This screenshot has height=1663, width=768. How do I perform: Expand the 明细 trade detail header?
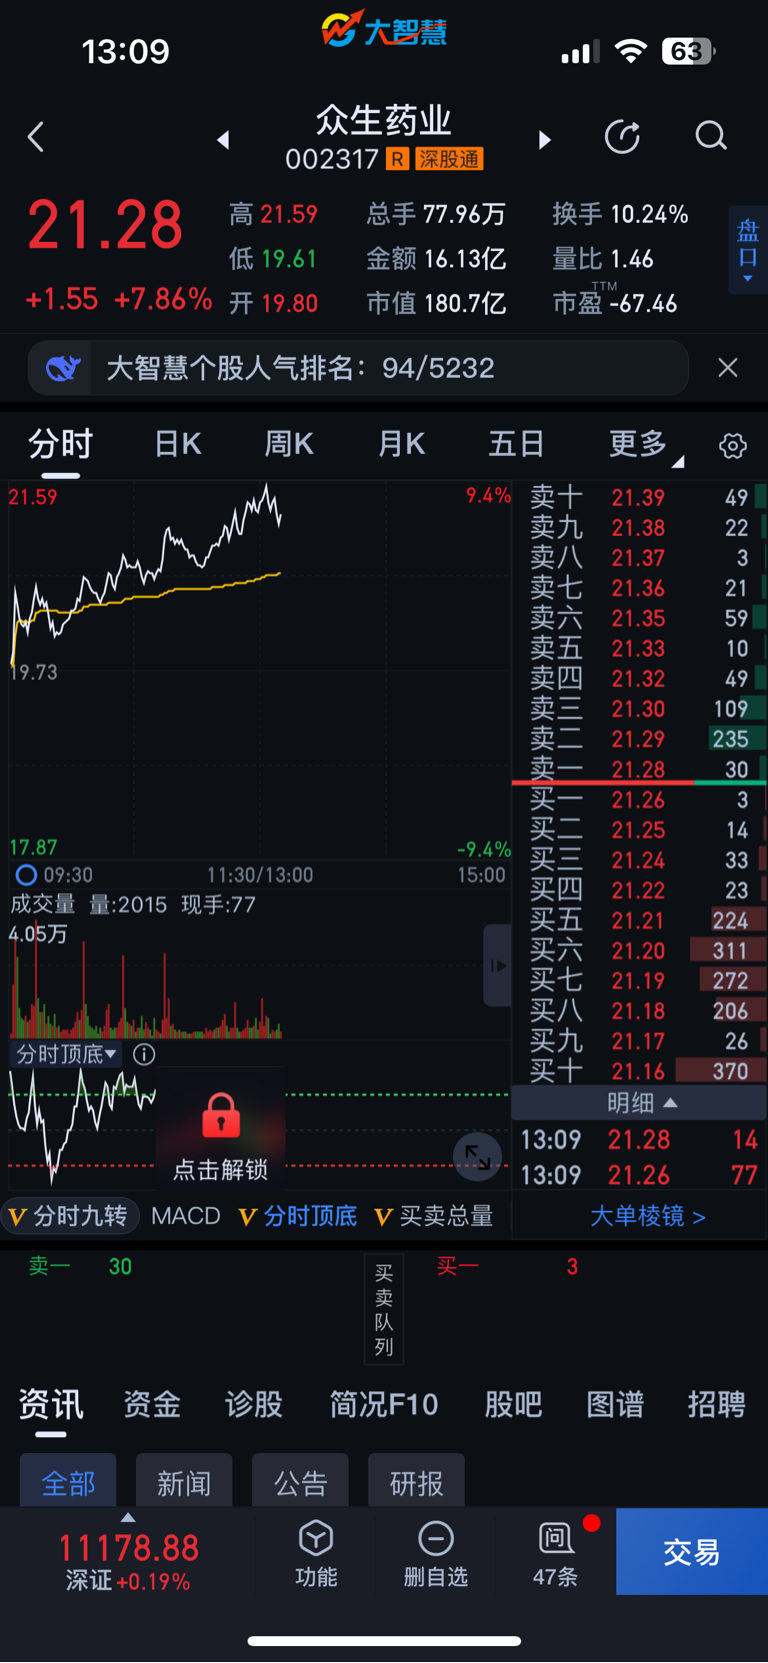(x=639, y=1102)
